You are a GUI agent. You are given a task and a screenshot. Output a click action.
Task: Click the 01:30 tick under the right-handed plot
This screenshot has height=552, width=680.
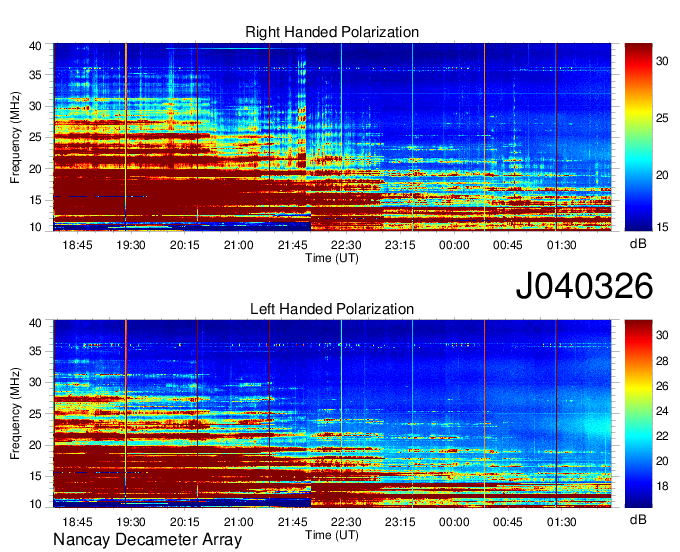click(562, 245)
